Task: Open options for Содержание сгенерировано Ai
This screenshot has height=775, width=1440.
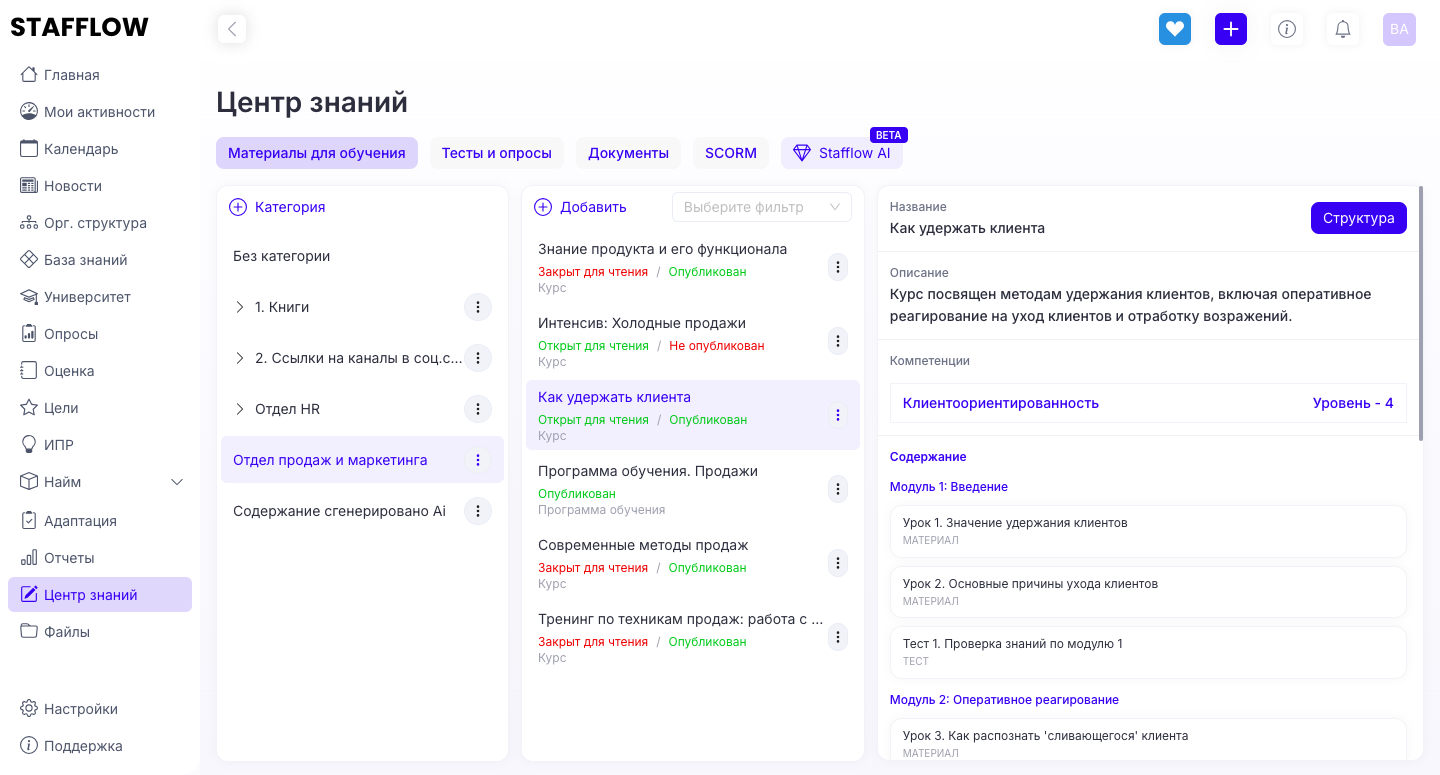Action: [x=478, y=511]
